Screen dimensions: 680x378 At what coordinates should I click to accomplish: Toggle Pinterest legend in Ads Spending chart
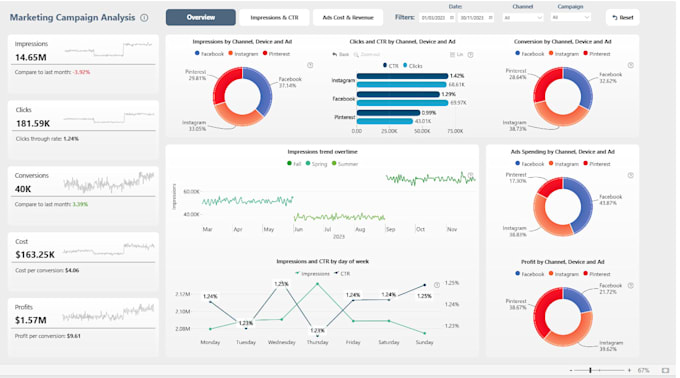(597, 164)
